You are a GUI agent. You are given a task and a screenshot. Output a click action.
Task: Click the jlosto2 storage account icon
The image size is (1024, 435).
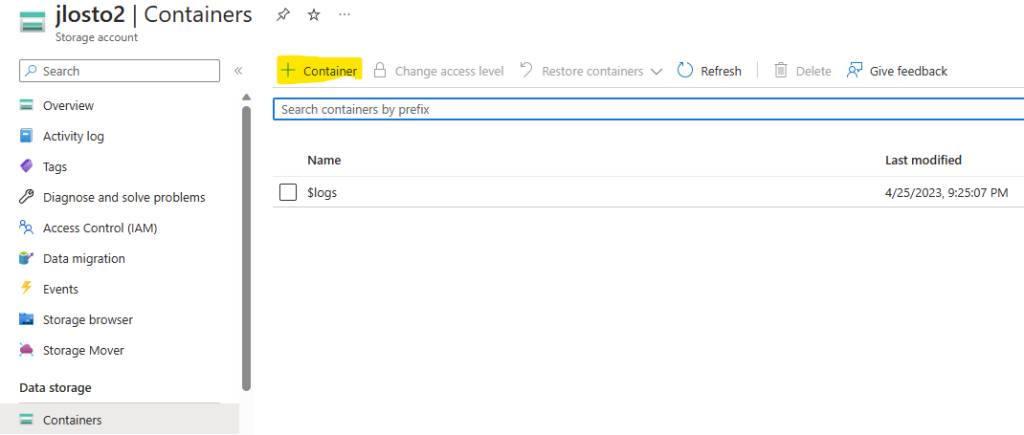(33, 21)
